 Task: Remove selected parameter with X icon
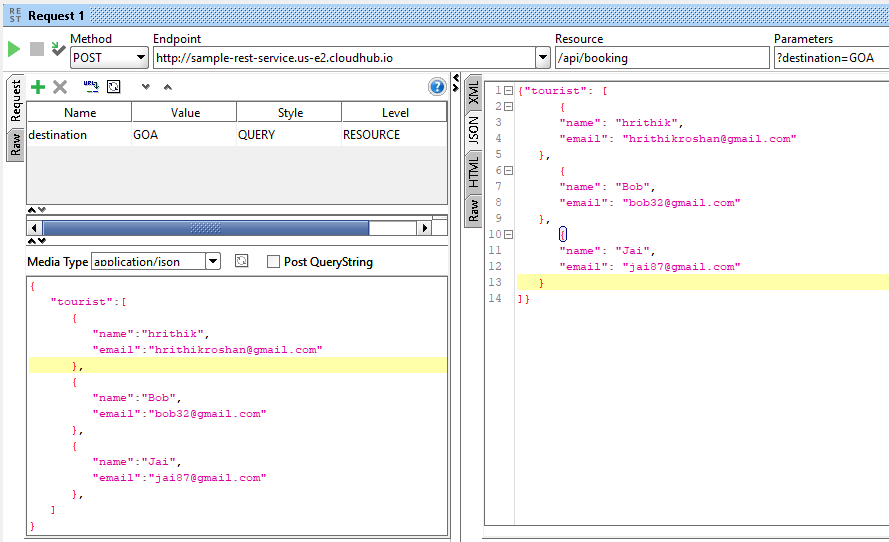[x=60, y=87]
